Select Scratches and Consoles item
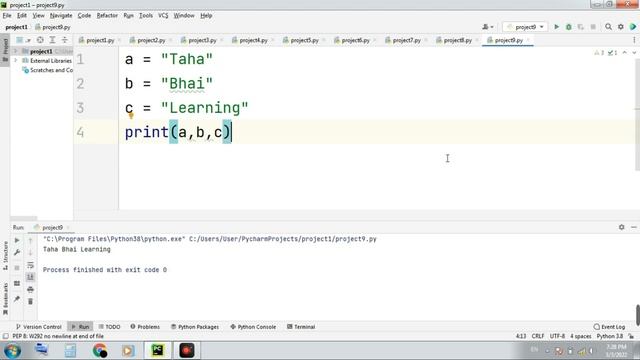640x360 pixels. (x=48, y=70)
